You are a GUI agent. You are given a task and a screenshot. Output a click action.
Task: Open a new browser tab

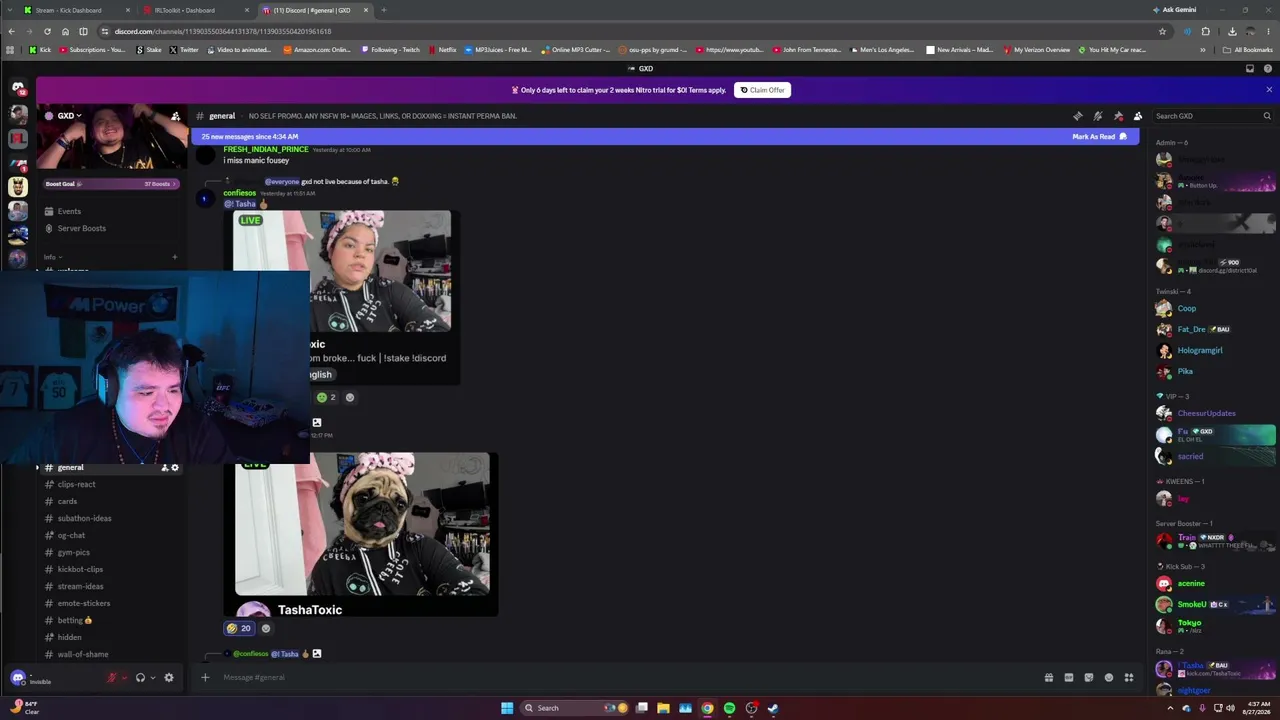(384, 10)
